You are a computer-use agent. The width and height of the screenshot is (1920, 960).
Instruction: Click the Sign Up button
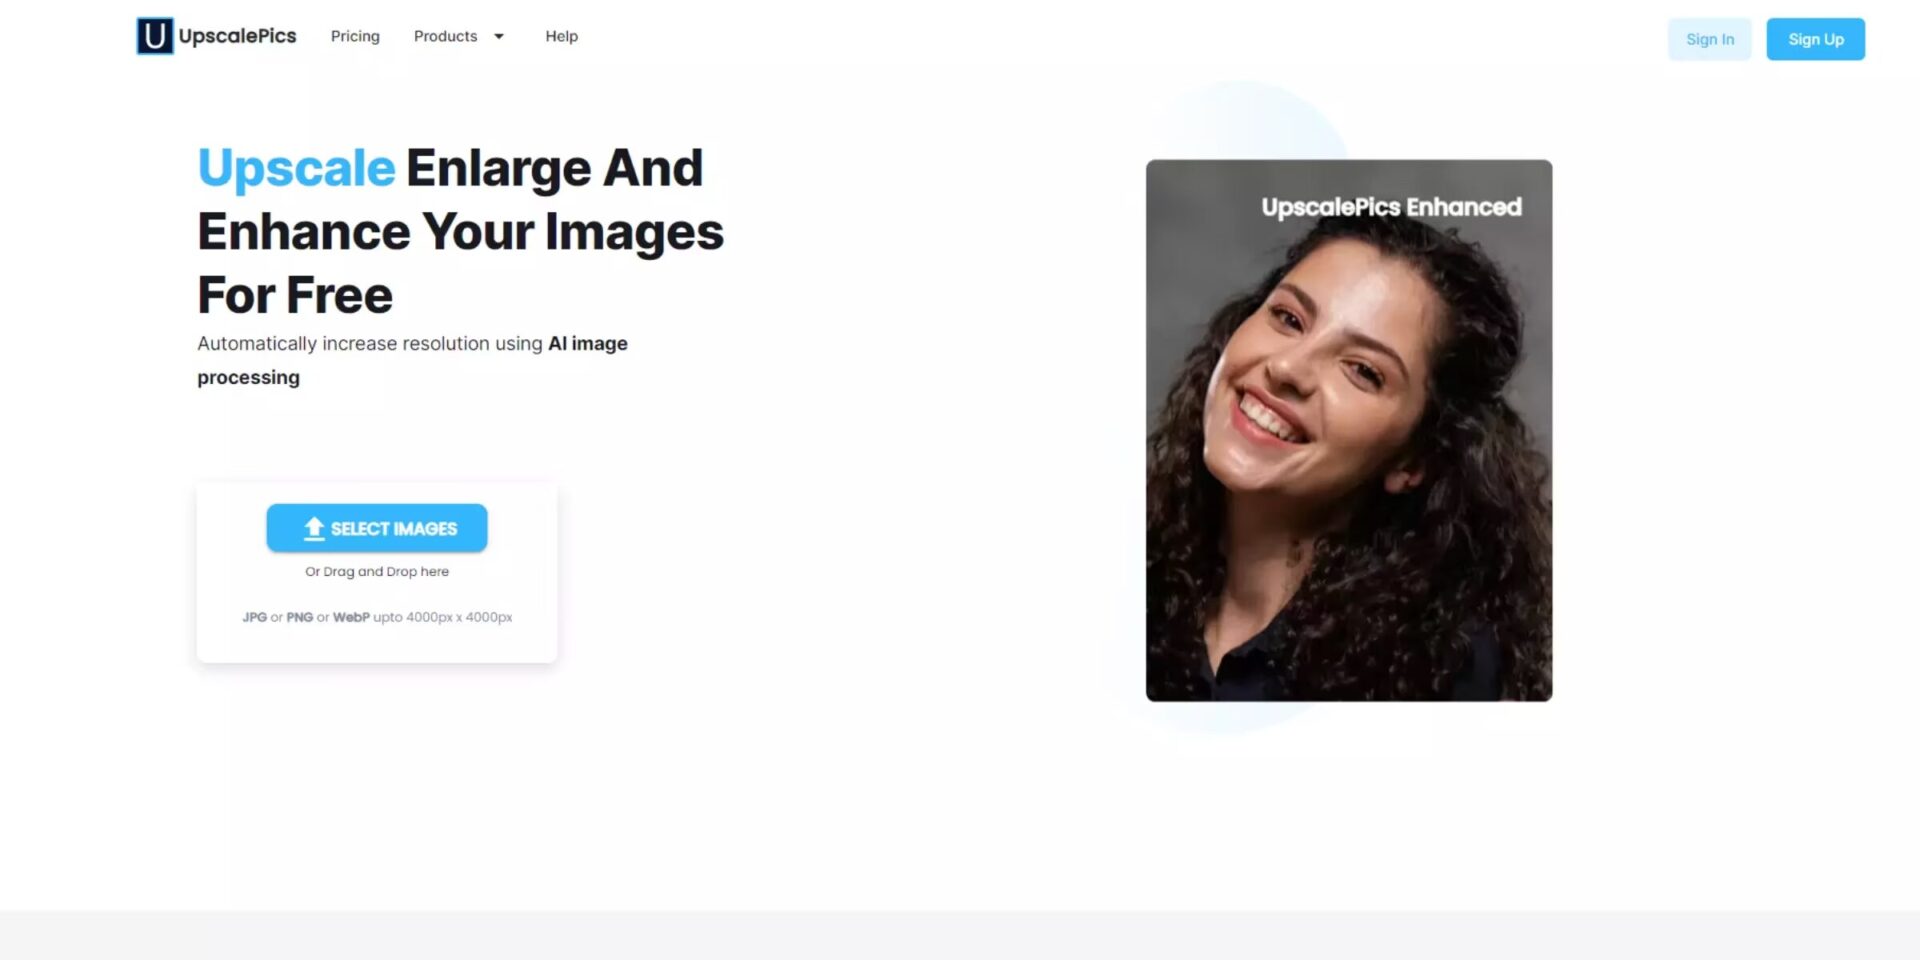[x=1815, y=39]
